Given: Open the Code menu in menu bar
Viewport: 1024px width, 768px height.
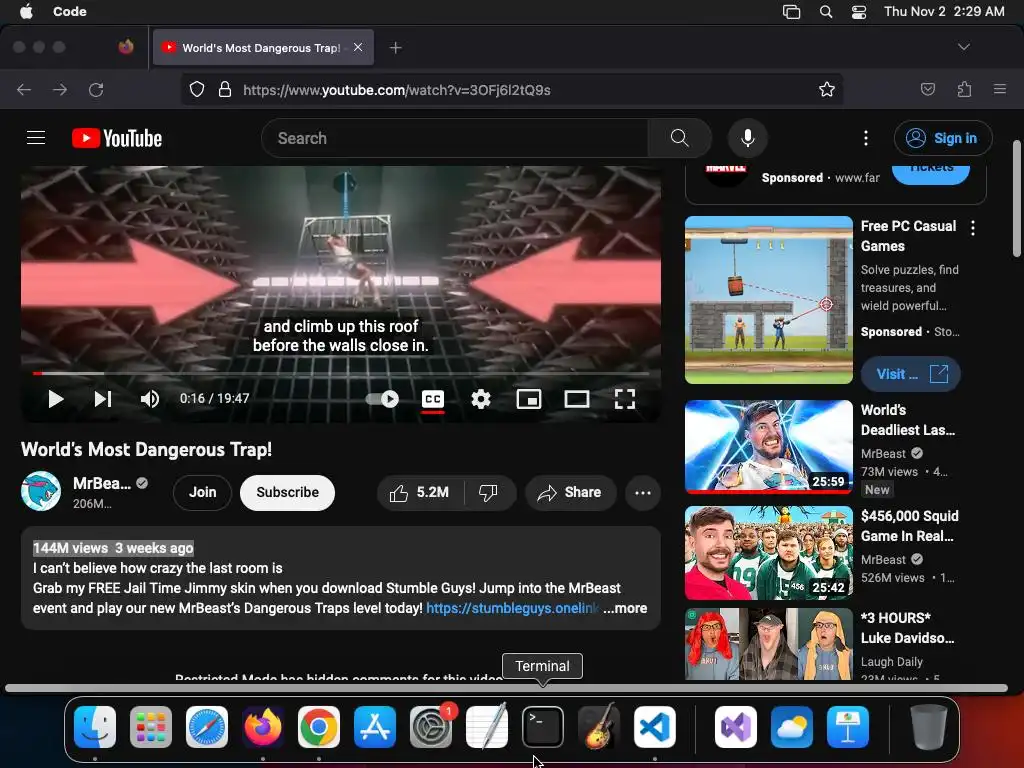Looking at the screenshot, I should [x=70, y=11].
